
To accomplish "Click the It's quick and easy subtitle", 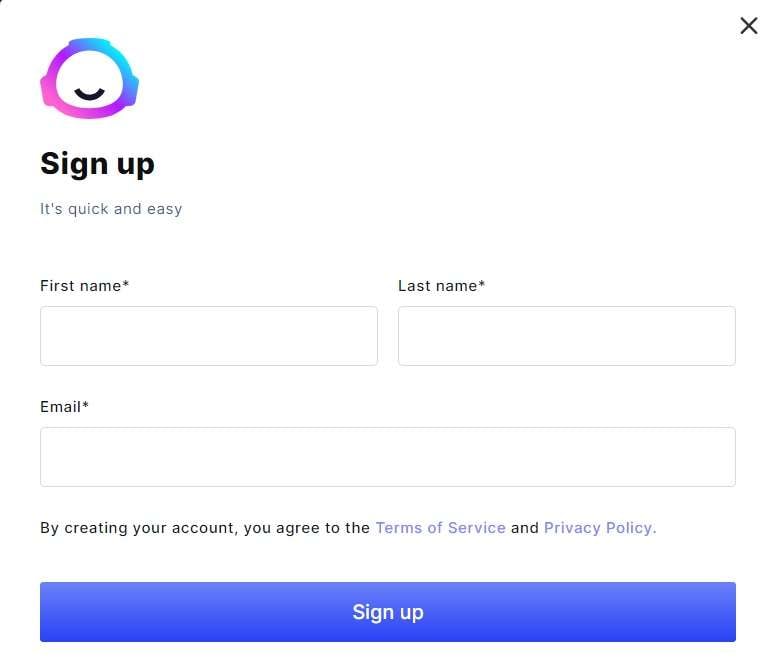I will click(x=111, y=209).
